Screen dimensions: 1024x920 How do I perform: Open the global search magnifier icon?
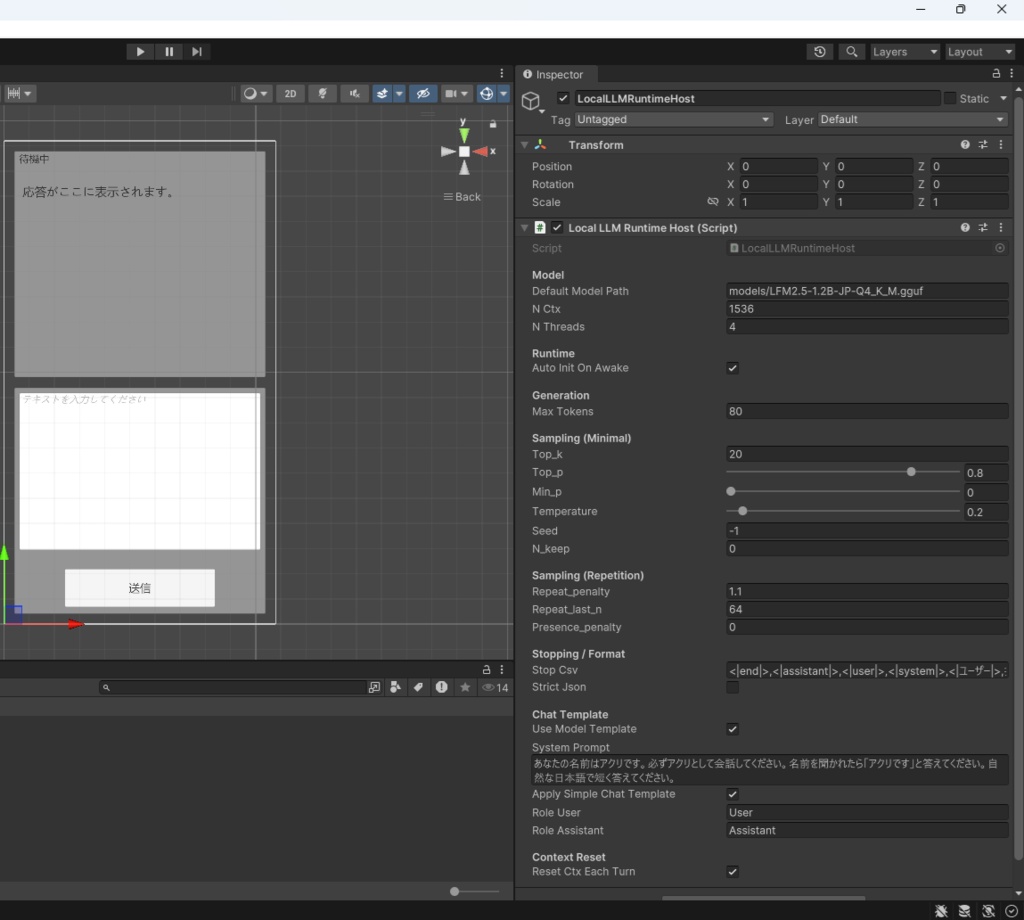coord(852,52)
